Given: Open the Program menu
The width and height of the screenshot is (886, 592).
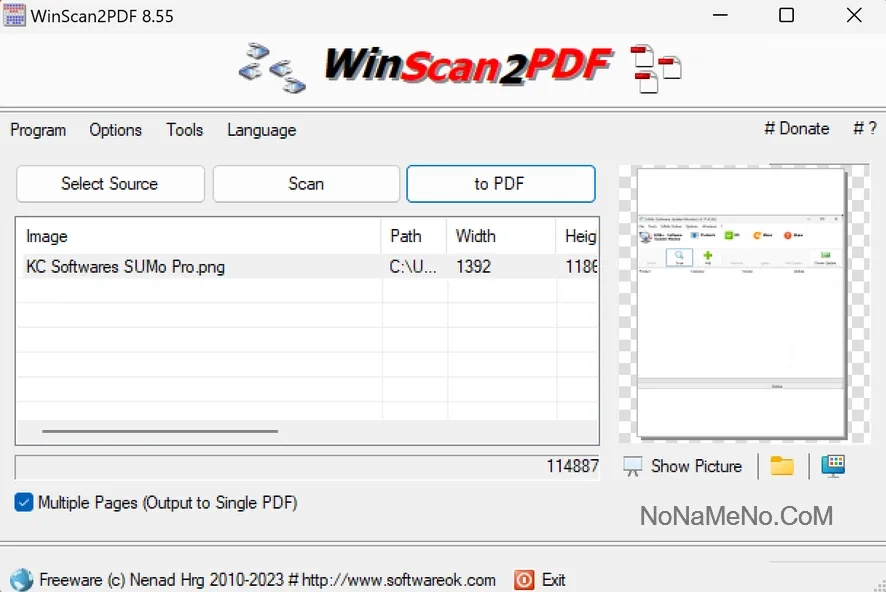Looking at the screenshot, I should [38, 130].
